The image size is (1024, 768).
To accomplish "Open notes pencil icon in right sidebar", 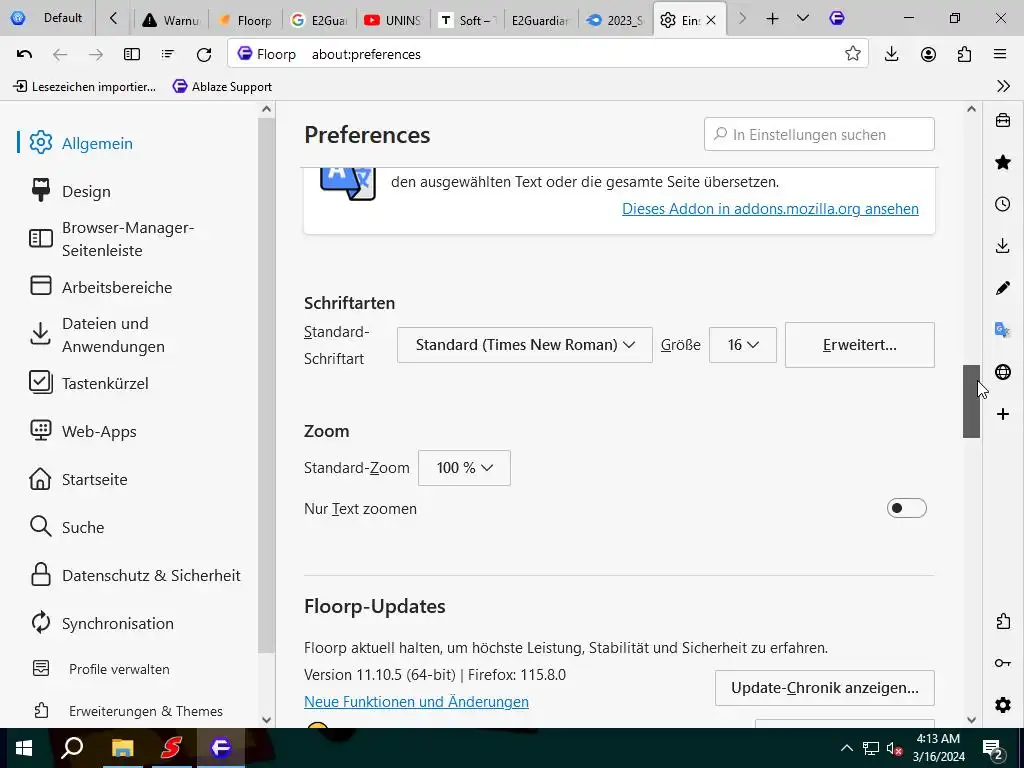I will [x=1002, y=288].
